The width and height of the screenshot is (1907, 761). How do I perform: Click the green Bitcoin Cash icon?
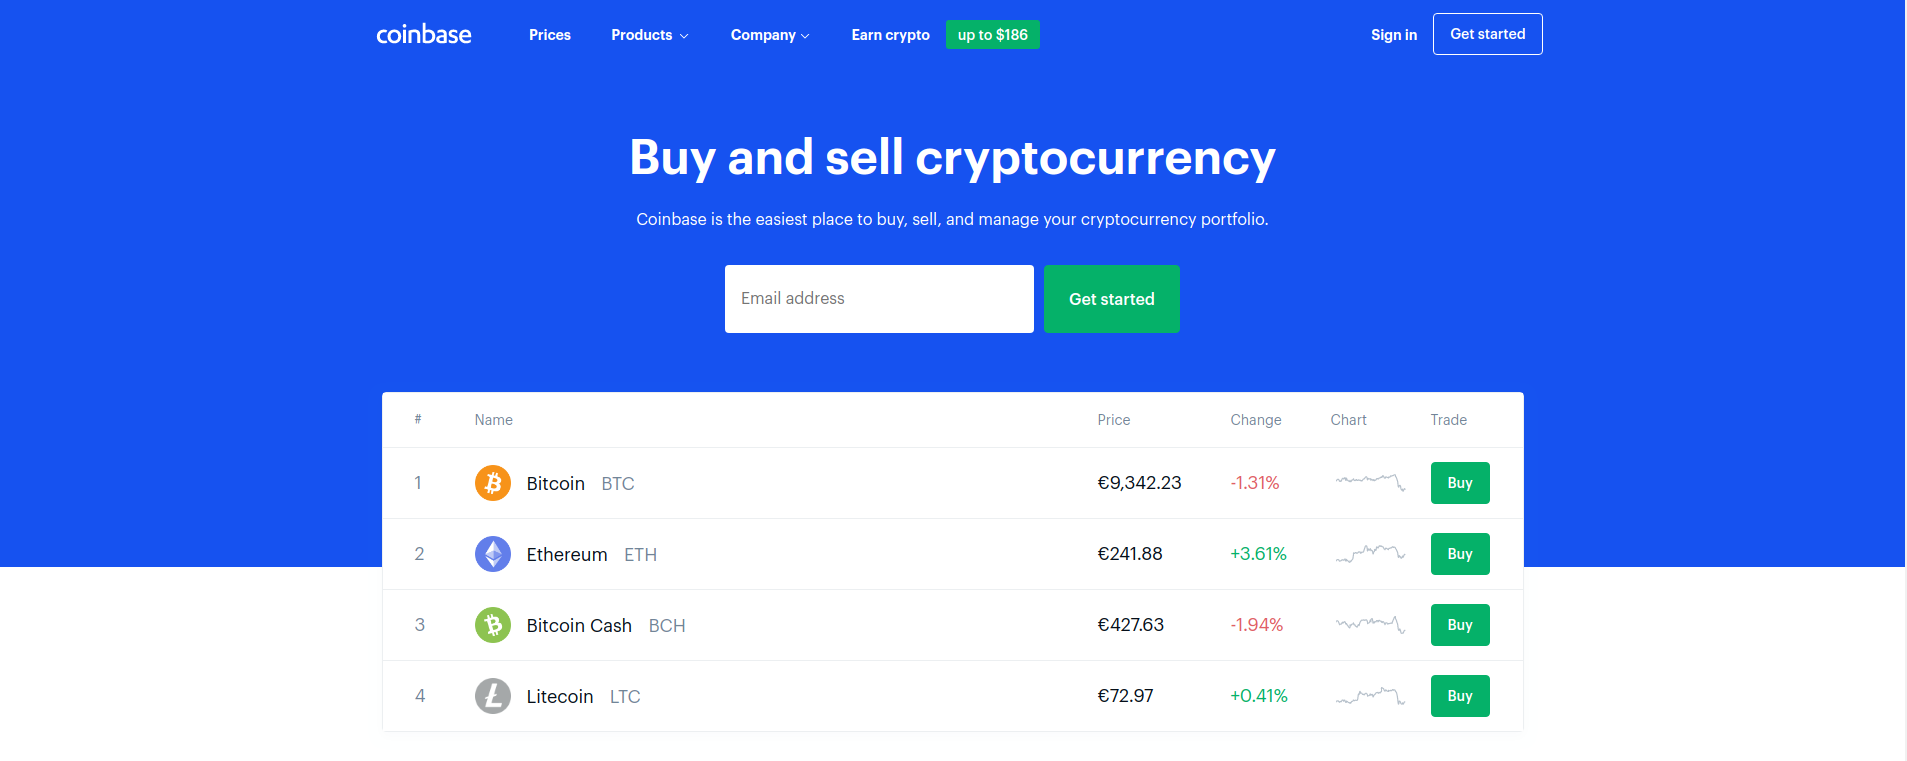[x=492, y=625]
